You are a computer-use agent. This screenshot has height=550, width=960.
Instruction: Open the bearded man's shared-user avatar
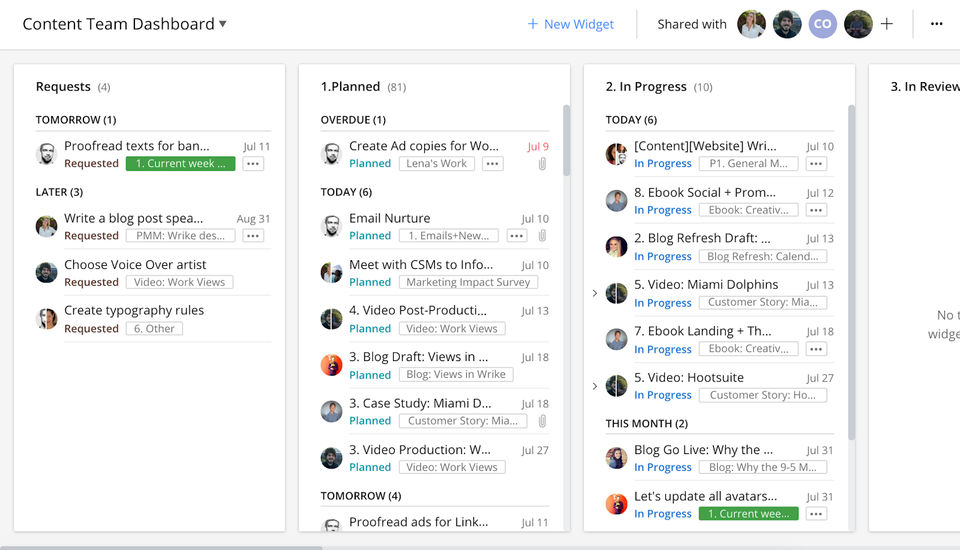pos(787,24)
